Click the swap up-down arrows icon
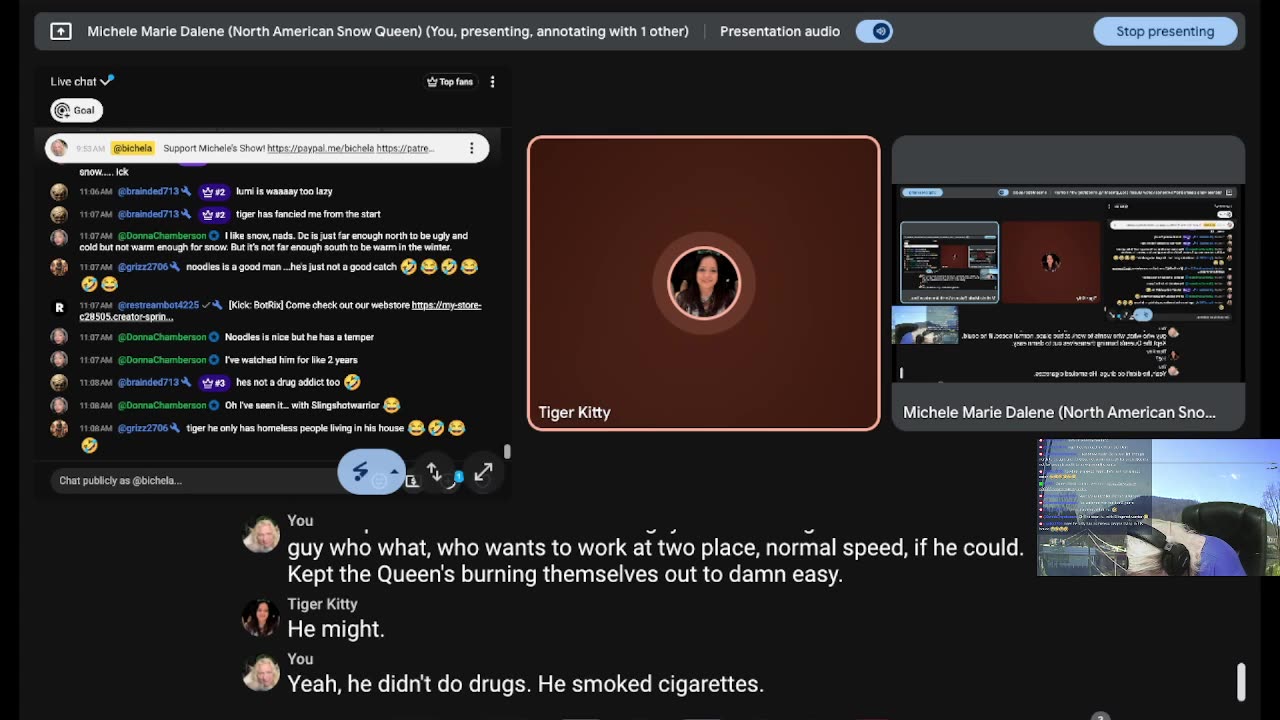1280x720 pixels. 434,471
